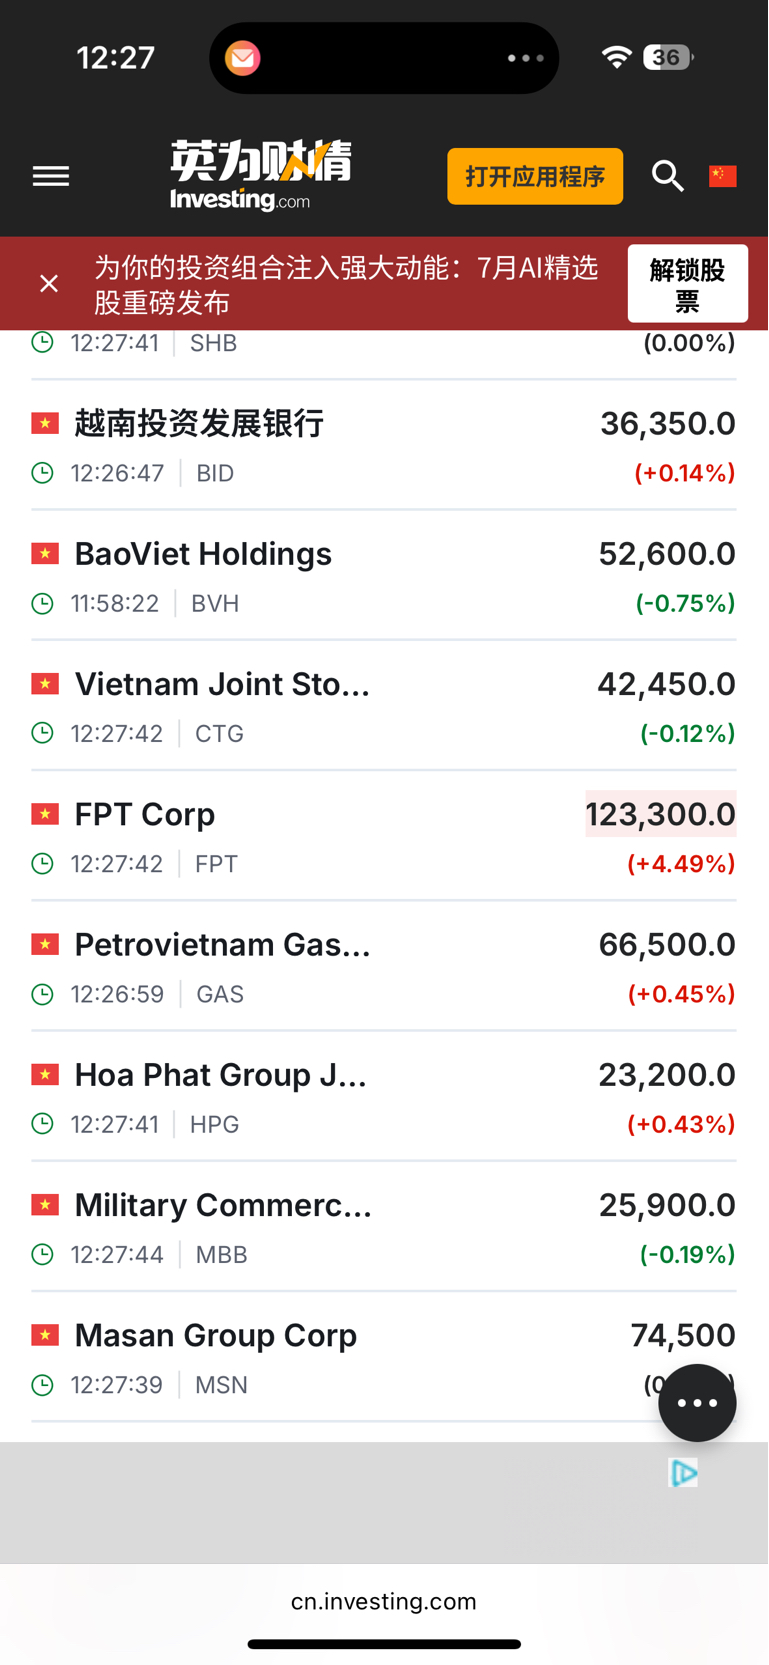Viewport: 769px width, 1665px height.
Task: Dismiss the red promo banner
Action: [x=49, y=284]
